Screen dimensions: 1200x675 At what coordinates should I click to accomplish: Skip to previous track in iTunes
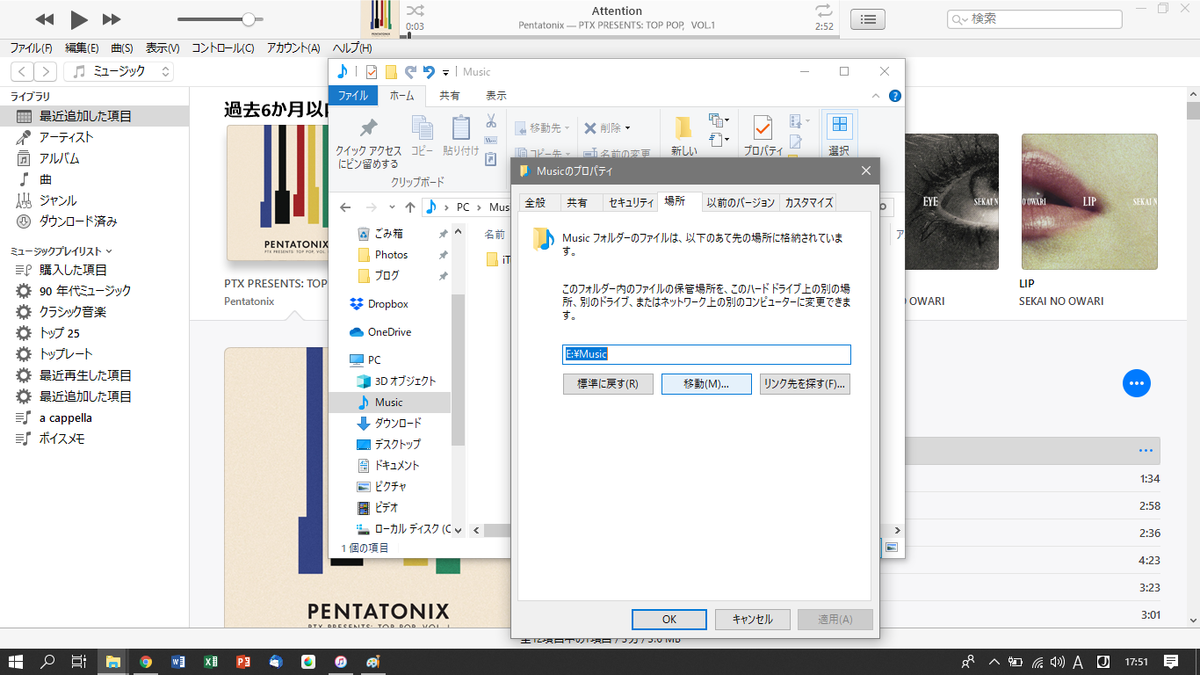[x=44, y=19]
